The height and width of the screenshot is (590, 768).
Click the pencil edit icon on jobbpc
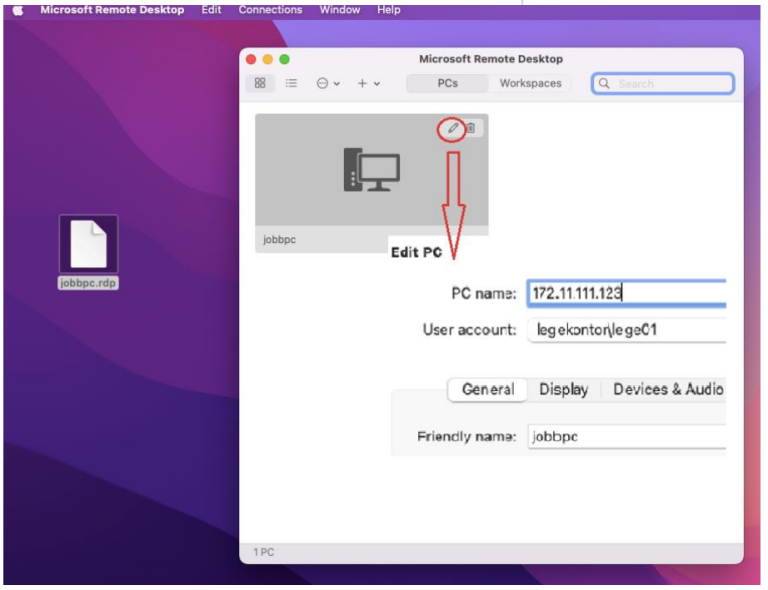pyautogui.click(x=453, y=128)
